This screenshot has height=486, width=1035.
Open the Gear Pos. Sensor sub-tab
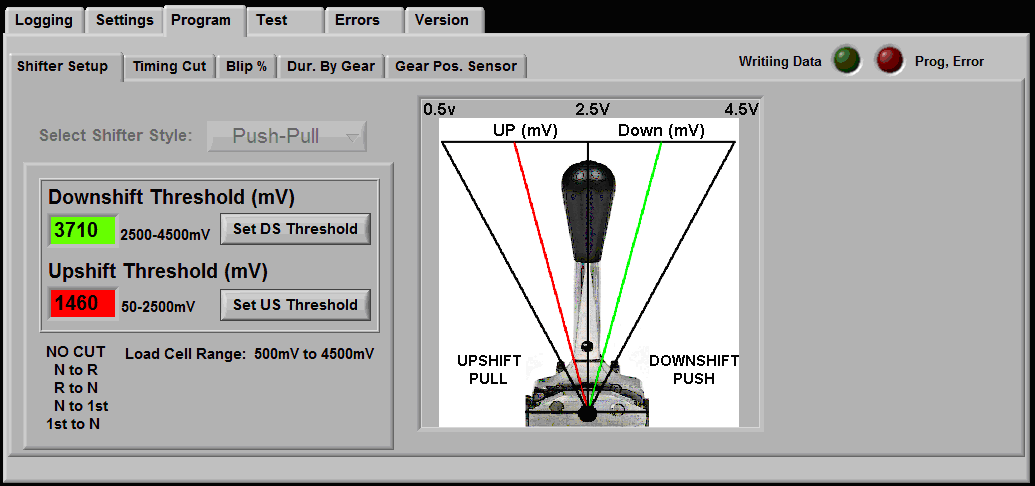(x=456, y=66)
